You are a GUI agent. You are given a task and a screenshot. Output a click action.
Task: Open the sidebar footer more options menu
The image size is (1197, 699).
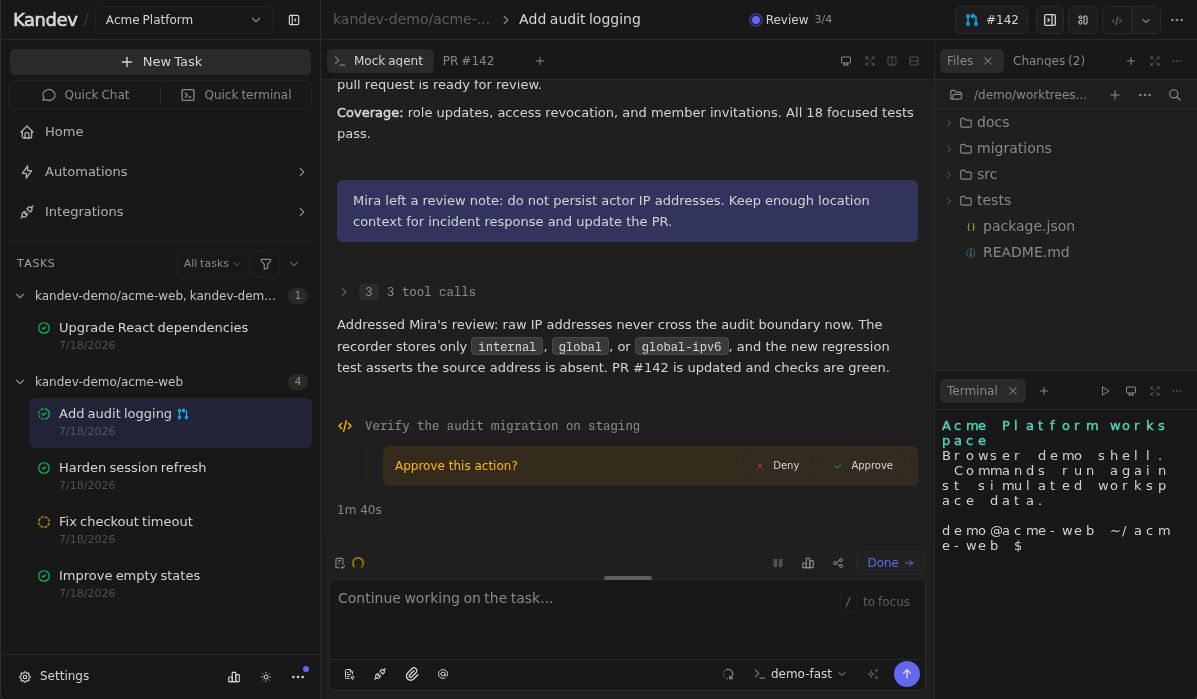(298, 677)
